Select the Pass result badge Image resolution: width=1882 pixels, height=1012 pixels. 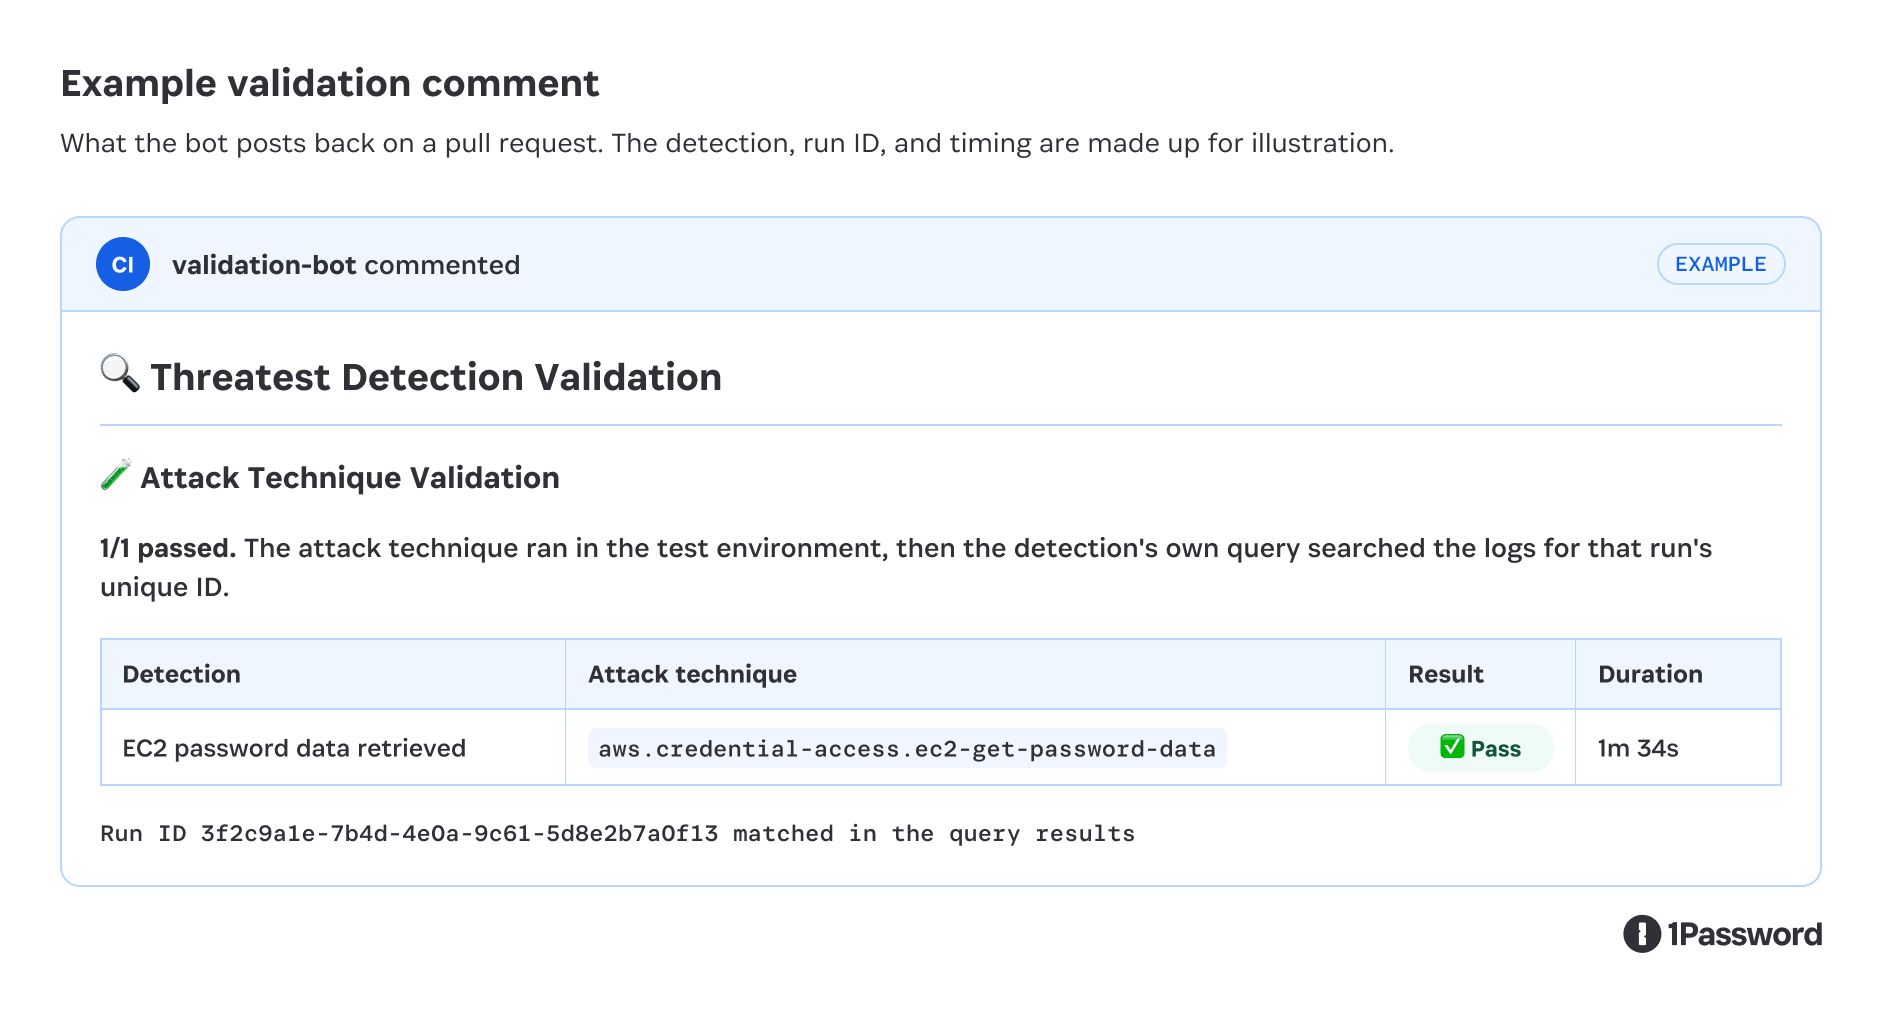(x=1480, y=748)
